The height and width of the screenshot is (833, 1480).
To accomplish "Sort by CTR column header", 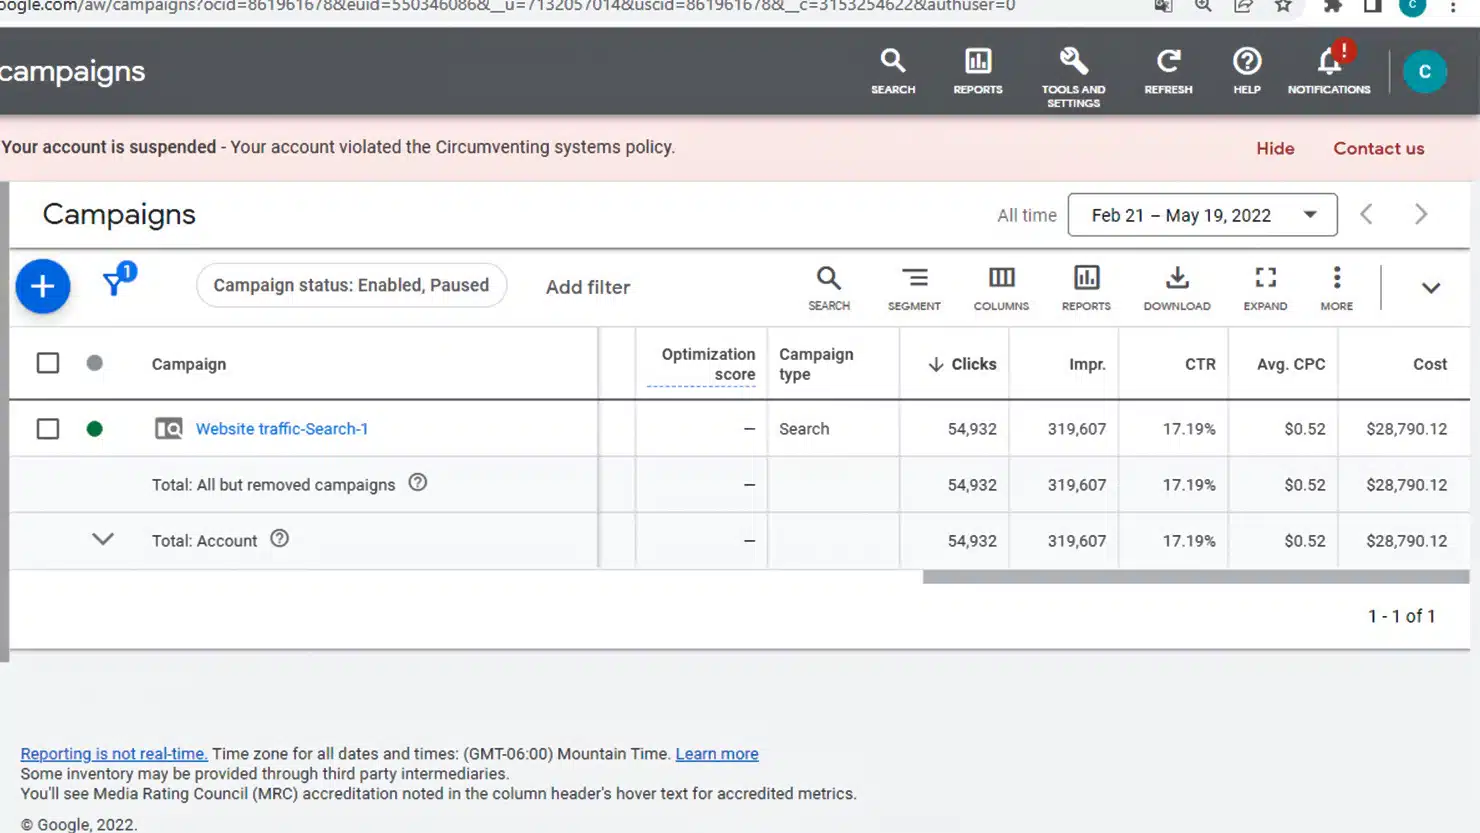I will pyautogui.click(x=1200, y=364).
